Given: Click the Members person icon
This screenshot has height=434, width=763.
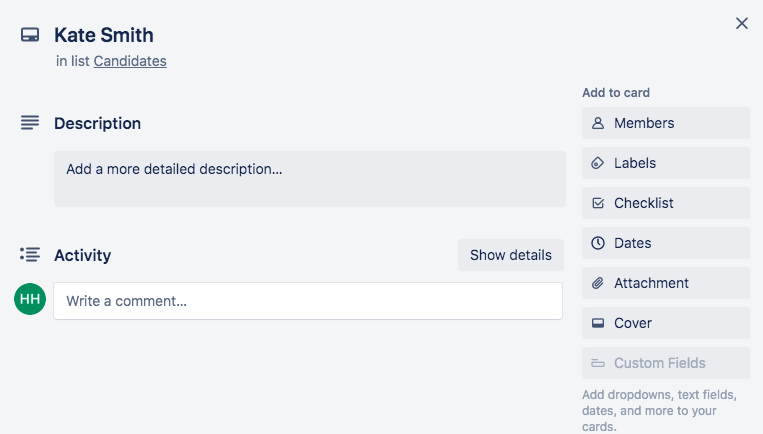Looking at the screenshot, I should (598, 123).
